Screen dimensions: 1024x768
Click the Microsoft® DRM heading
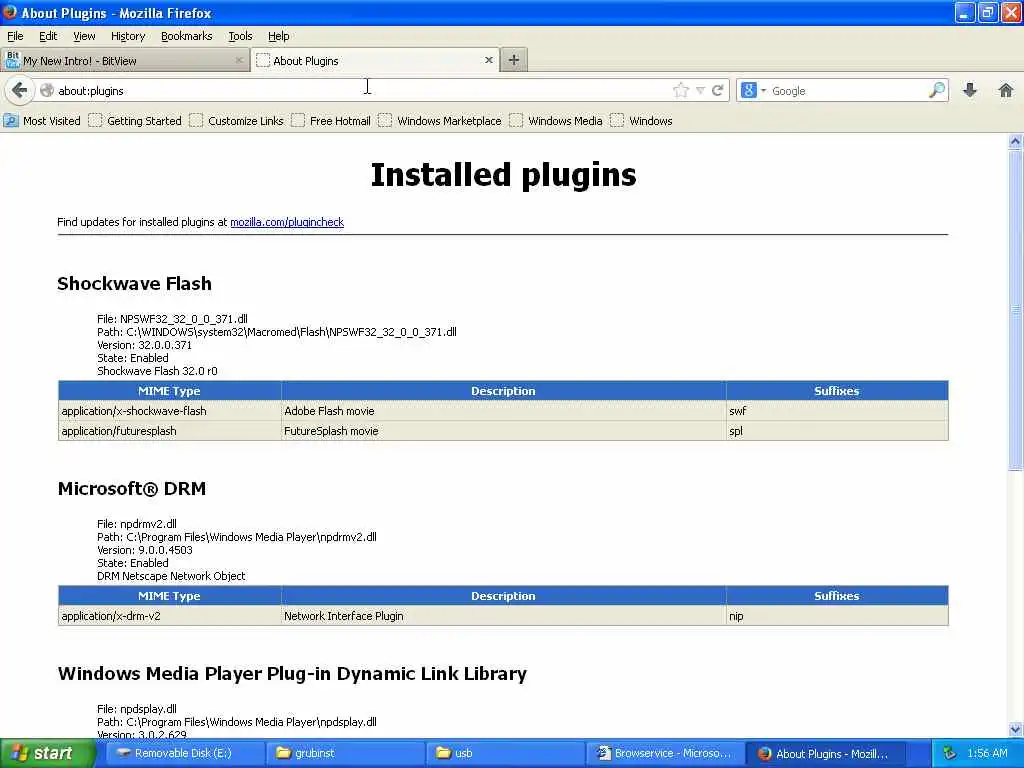132,488
